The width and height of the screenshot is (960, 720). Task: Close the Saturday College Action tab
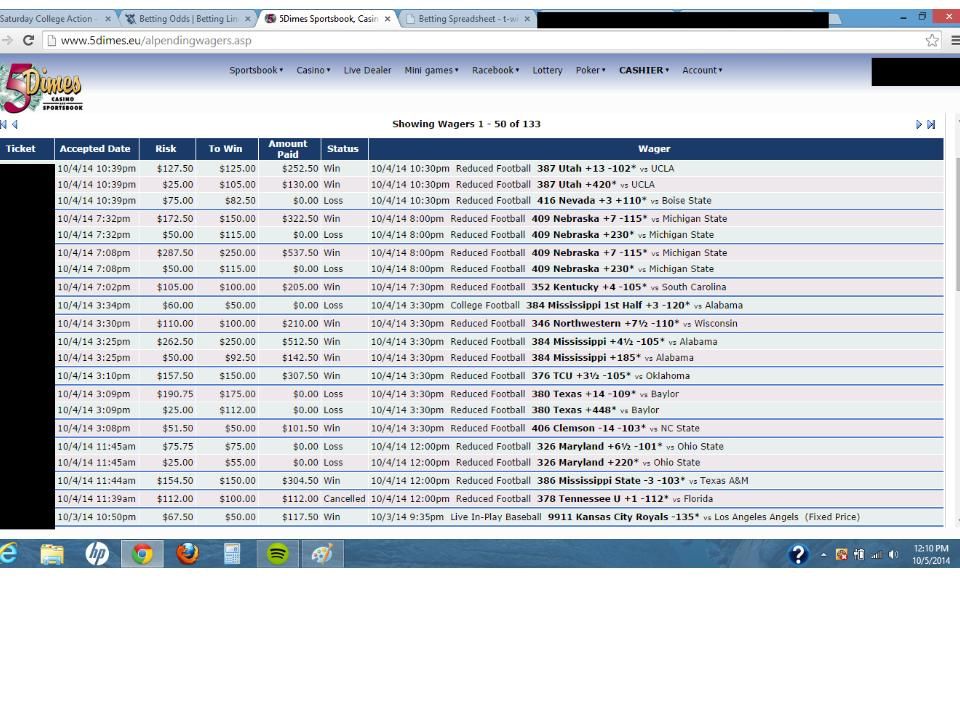tap(108, 19)
